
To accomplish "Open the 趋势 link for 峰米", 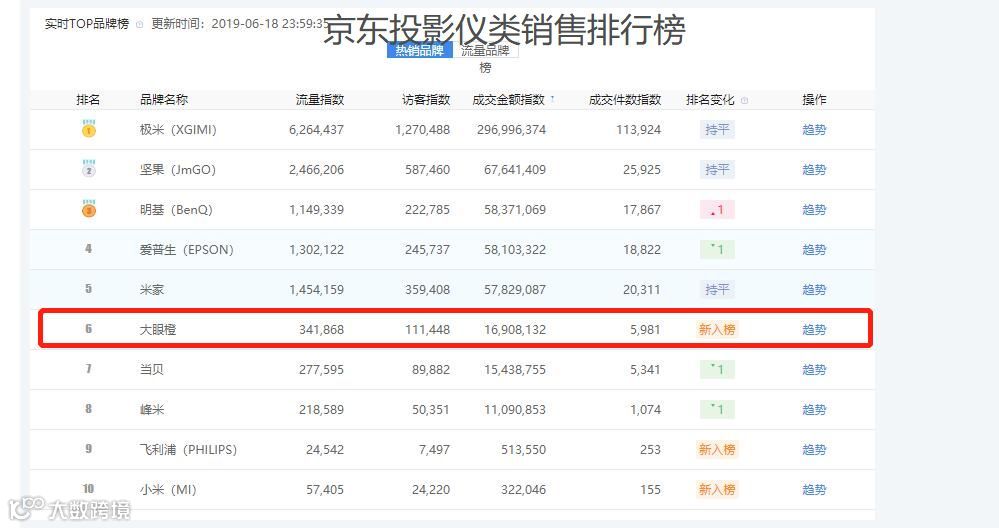I will (814, 410).
